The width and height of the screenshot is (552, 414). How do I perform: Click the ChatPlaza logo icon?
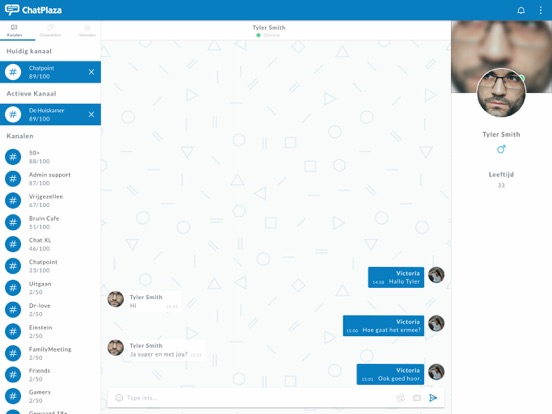pyautogui.click(x=12, y=10)
